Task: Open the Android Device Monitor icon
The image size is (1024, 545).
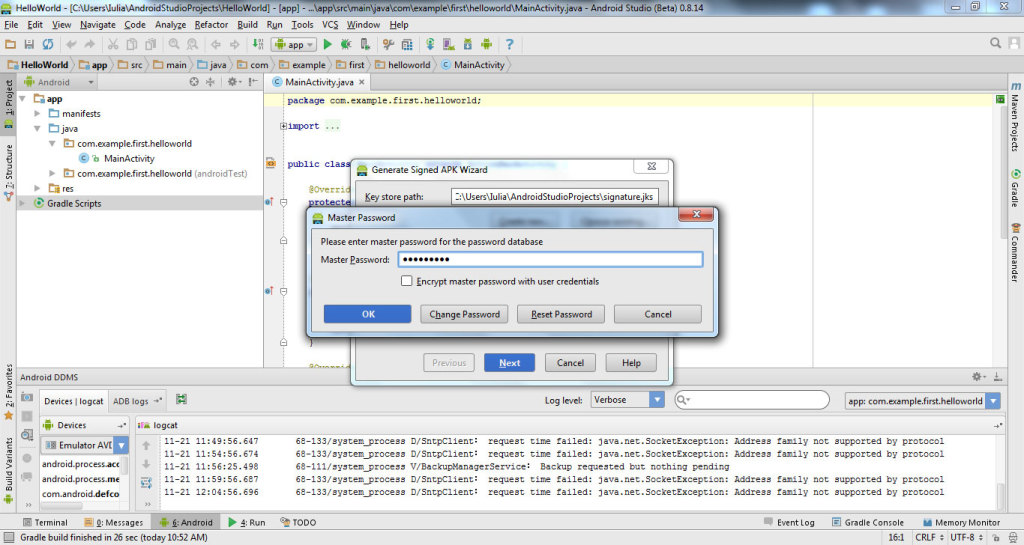Action: point(487,44)
